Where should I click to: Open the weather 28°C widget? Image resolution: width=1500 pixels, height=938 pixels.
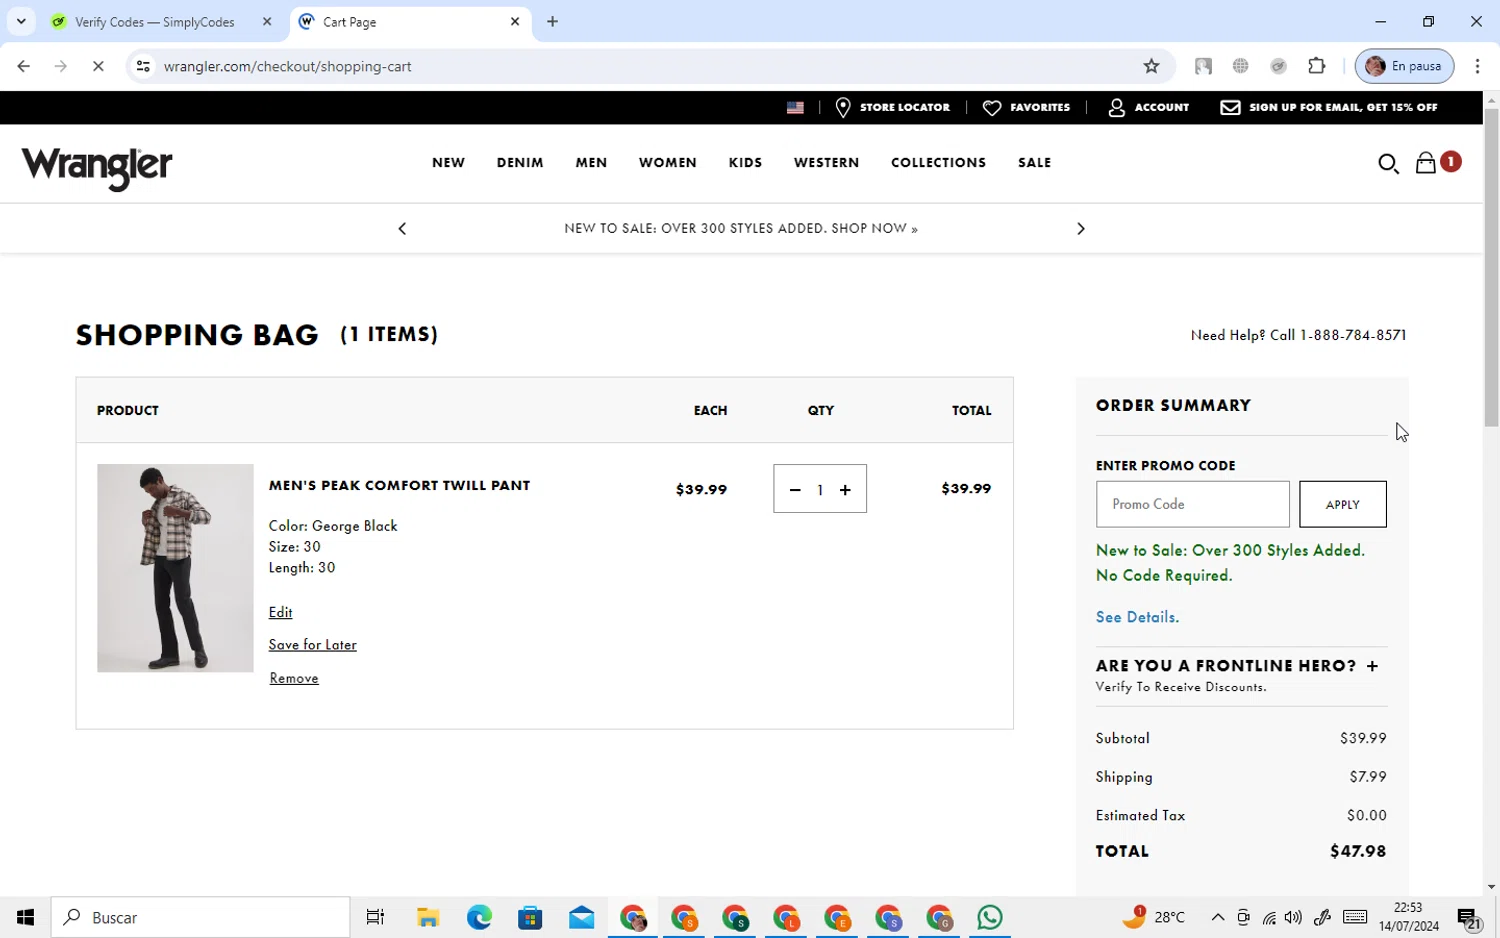(x=1153, y=917)
